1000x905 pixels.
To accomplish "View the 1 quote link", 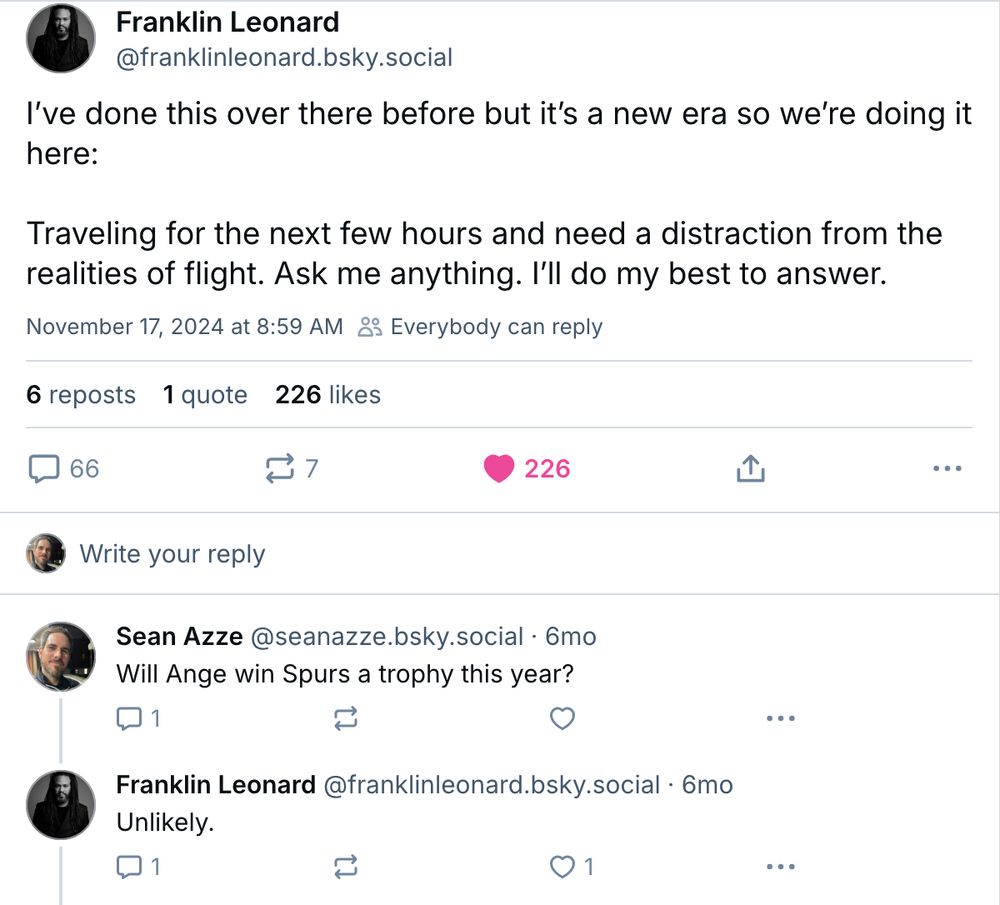I will (205, 395).
